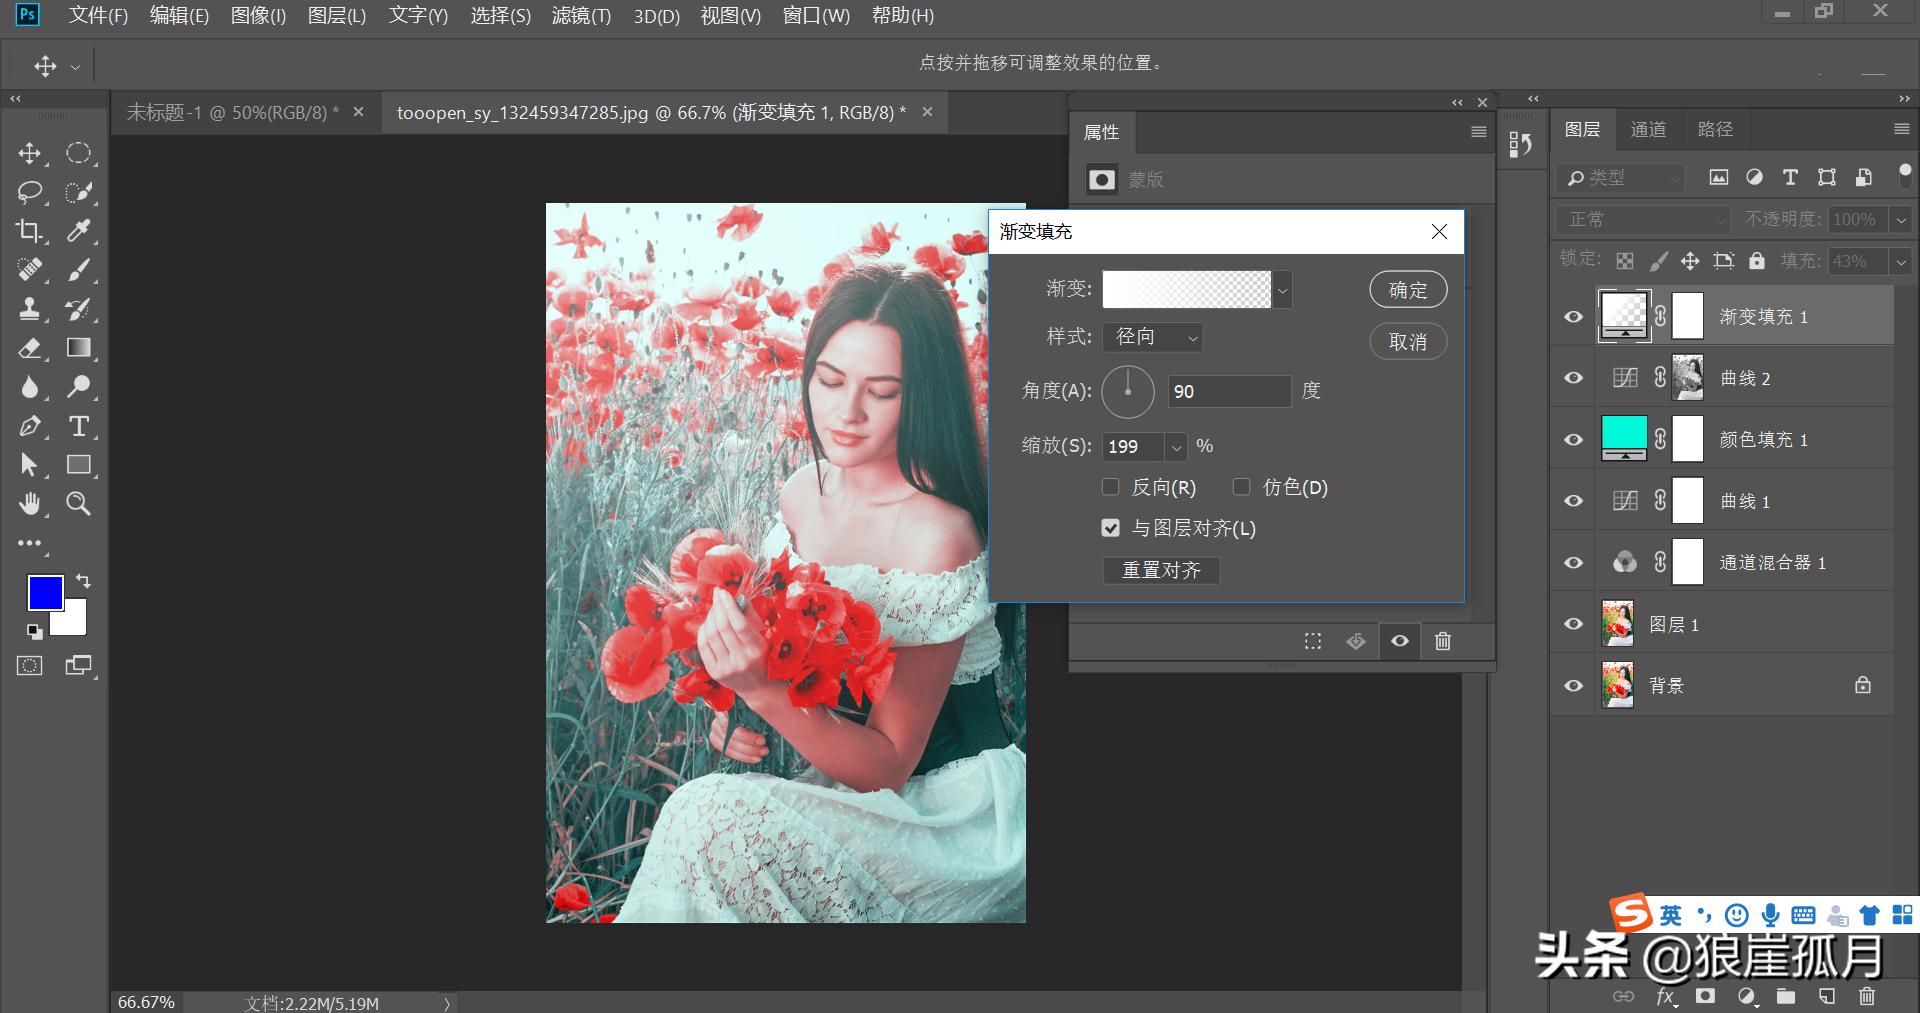This screenshot has height=1013, width=1920.
Task: Enable the 反向(R) checkbox
Action: coord(1110,487)
